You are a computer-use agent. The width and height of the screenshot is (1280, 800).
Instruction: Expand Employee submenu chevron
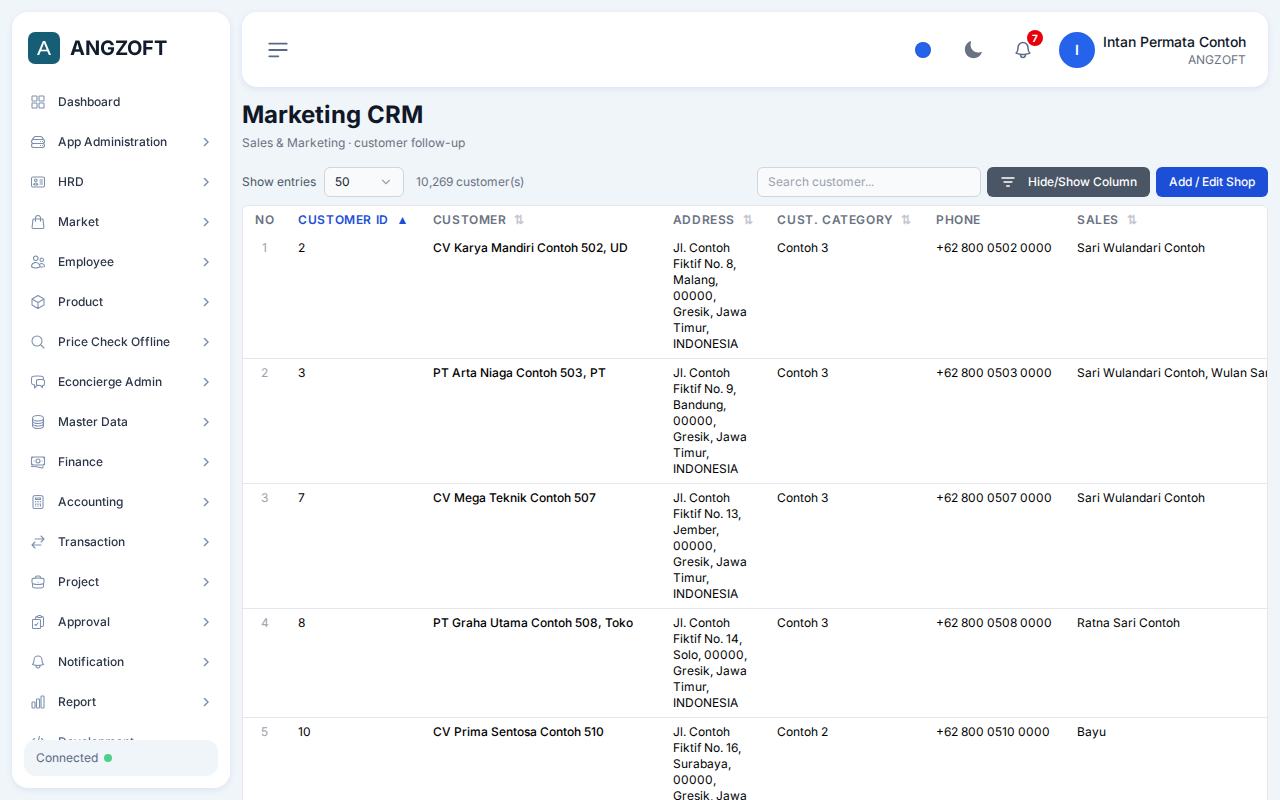pyautogui.click(x=206, y=262)
